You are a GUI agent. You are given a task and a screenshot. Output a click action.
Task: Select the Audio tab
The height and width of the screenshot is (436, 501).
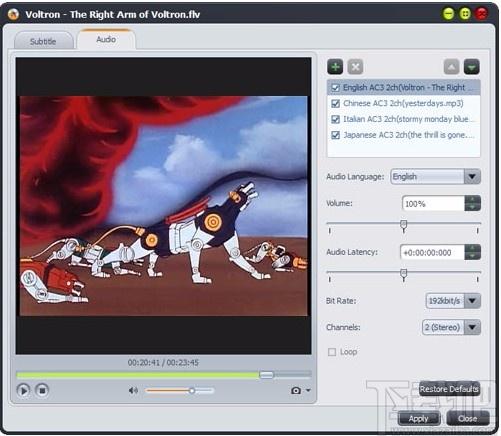[x=106, y=39]
